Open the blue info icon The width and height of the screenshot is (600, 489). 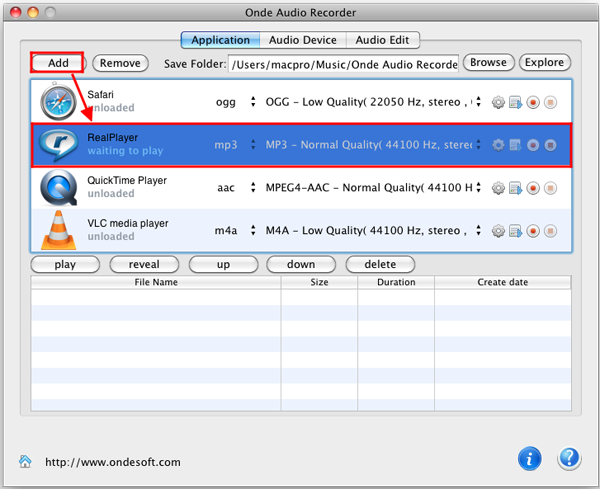pos(530,458)
